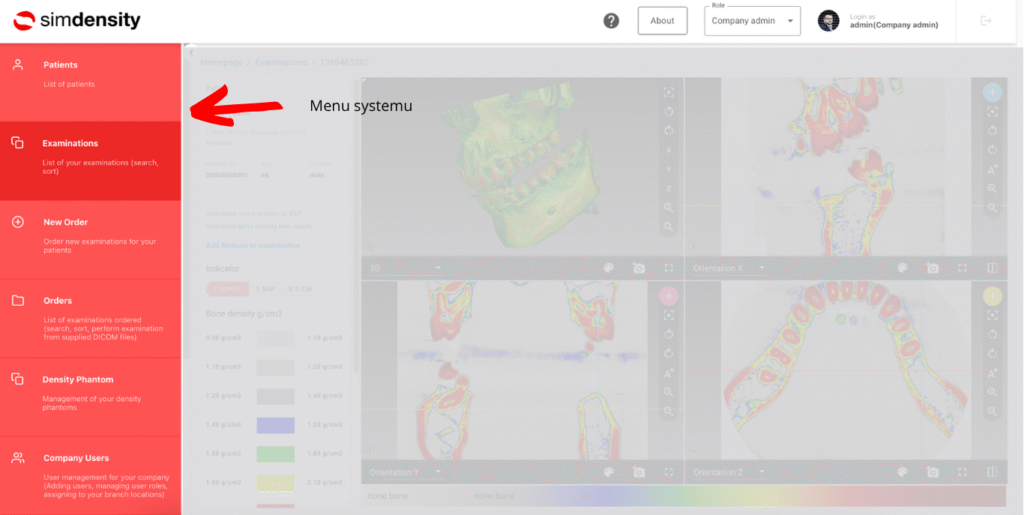Click camera icon in Orientation Z toolbar
The height and width of the screenshot is (515, 1024).
[x=932, y=472]
